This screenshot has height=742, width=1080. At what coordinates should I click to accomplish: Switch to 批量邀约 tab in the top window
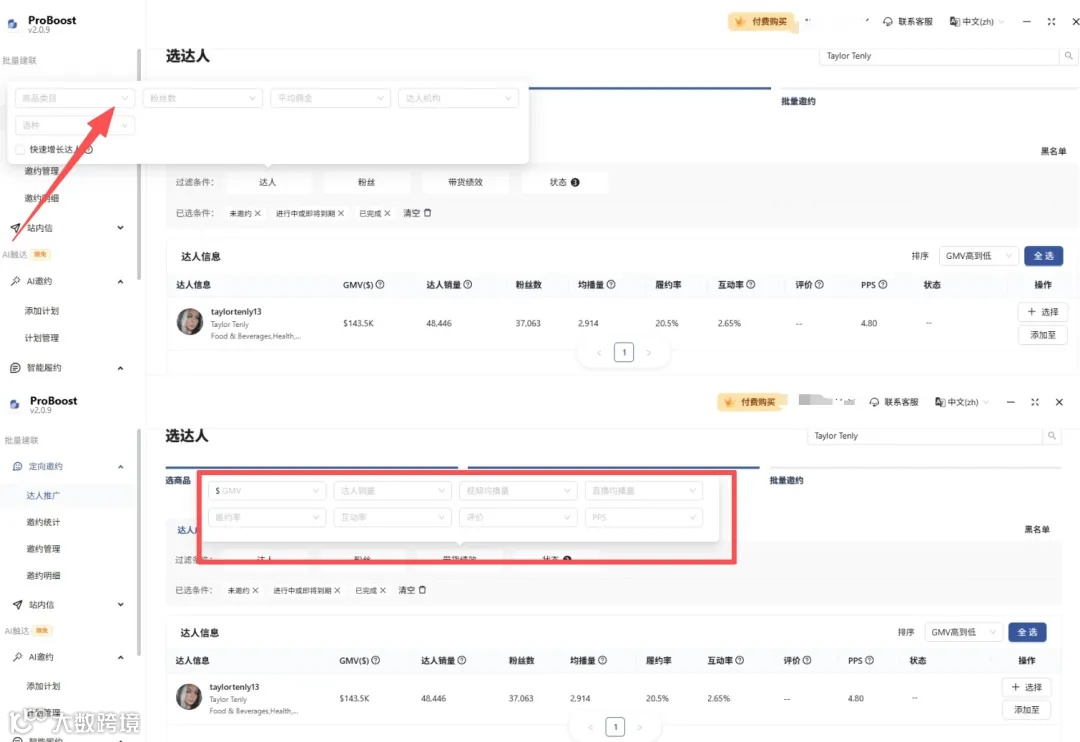pos(798,101)
